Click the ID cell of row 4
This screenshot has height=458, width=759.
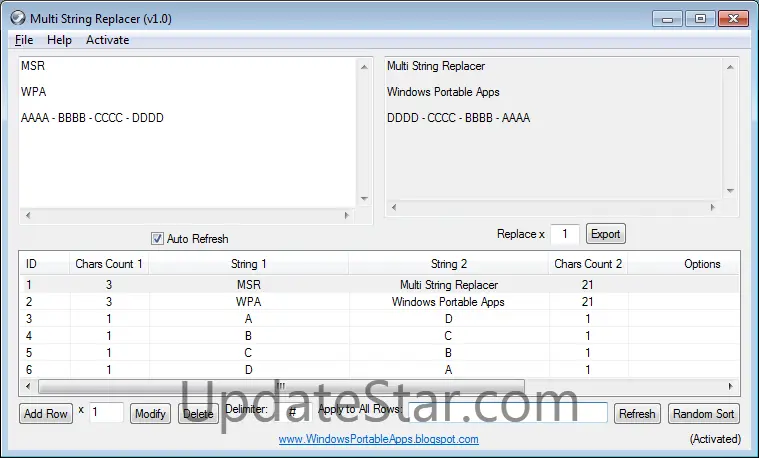pos(45,336)
